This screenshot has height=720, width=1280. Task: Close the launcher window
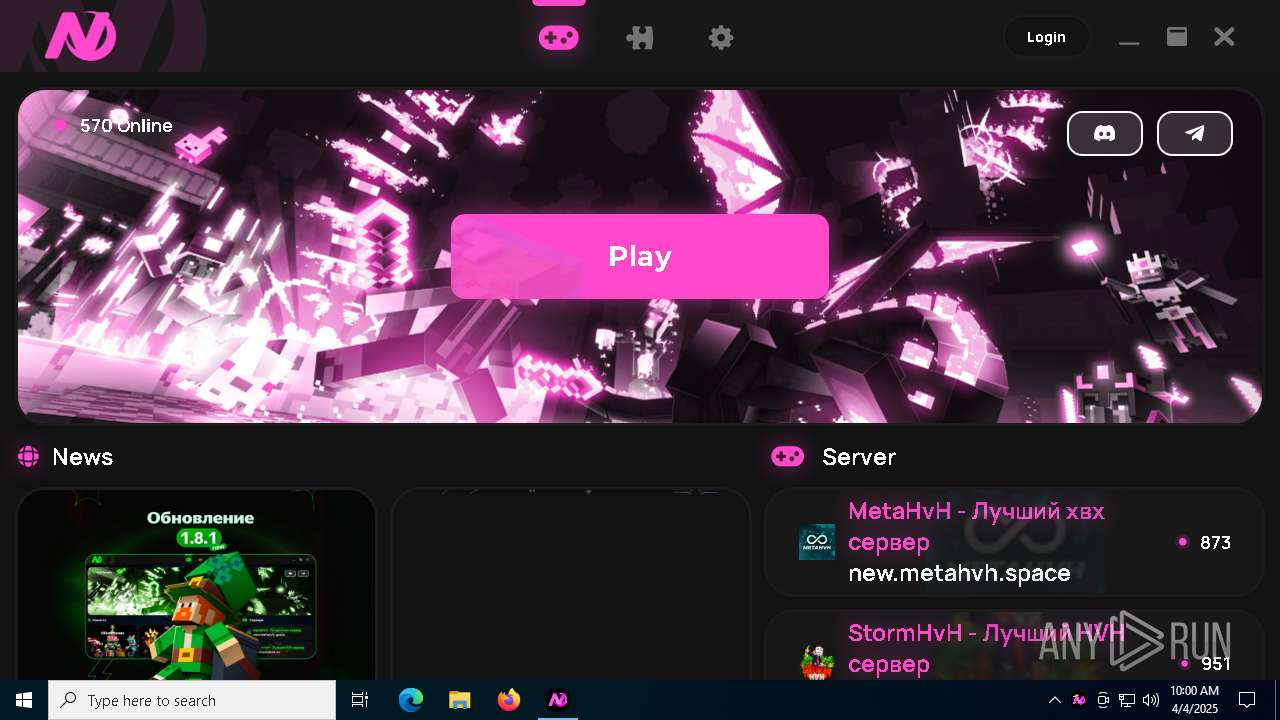pos(1224,37)
